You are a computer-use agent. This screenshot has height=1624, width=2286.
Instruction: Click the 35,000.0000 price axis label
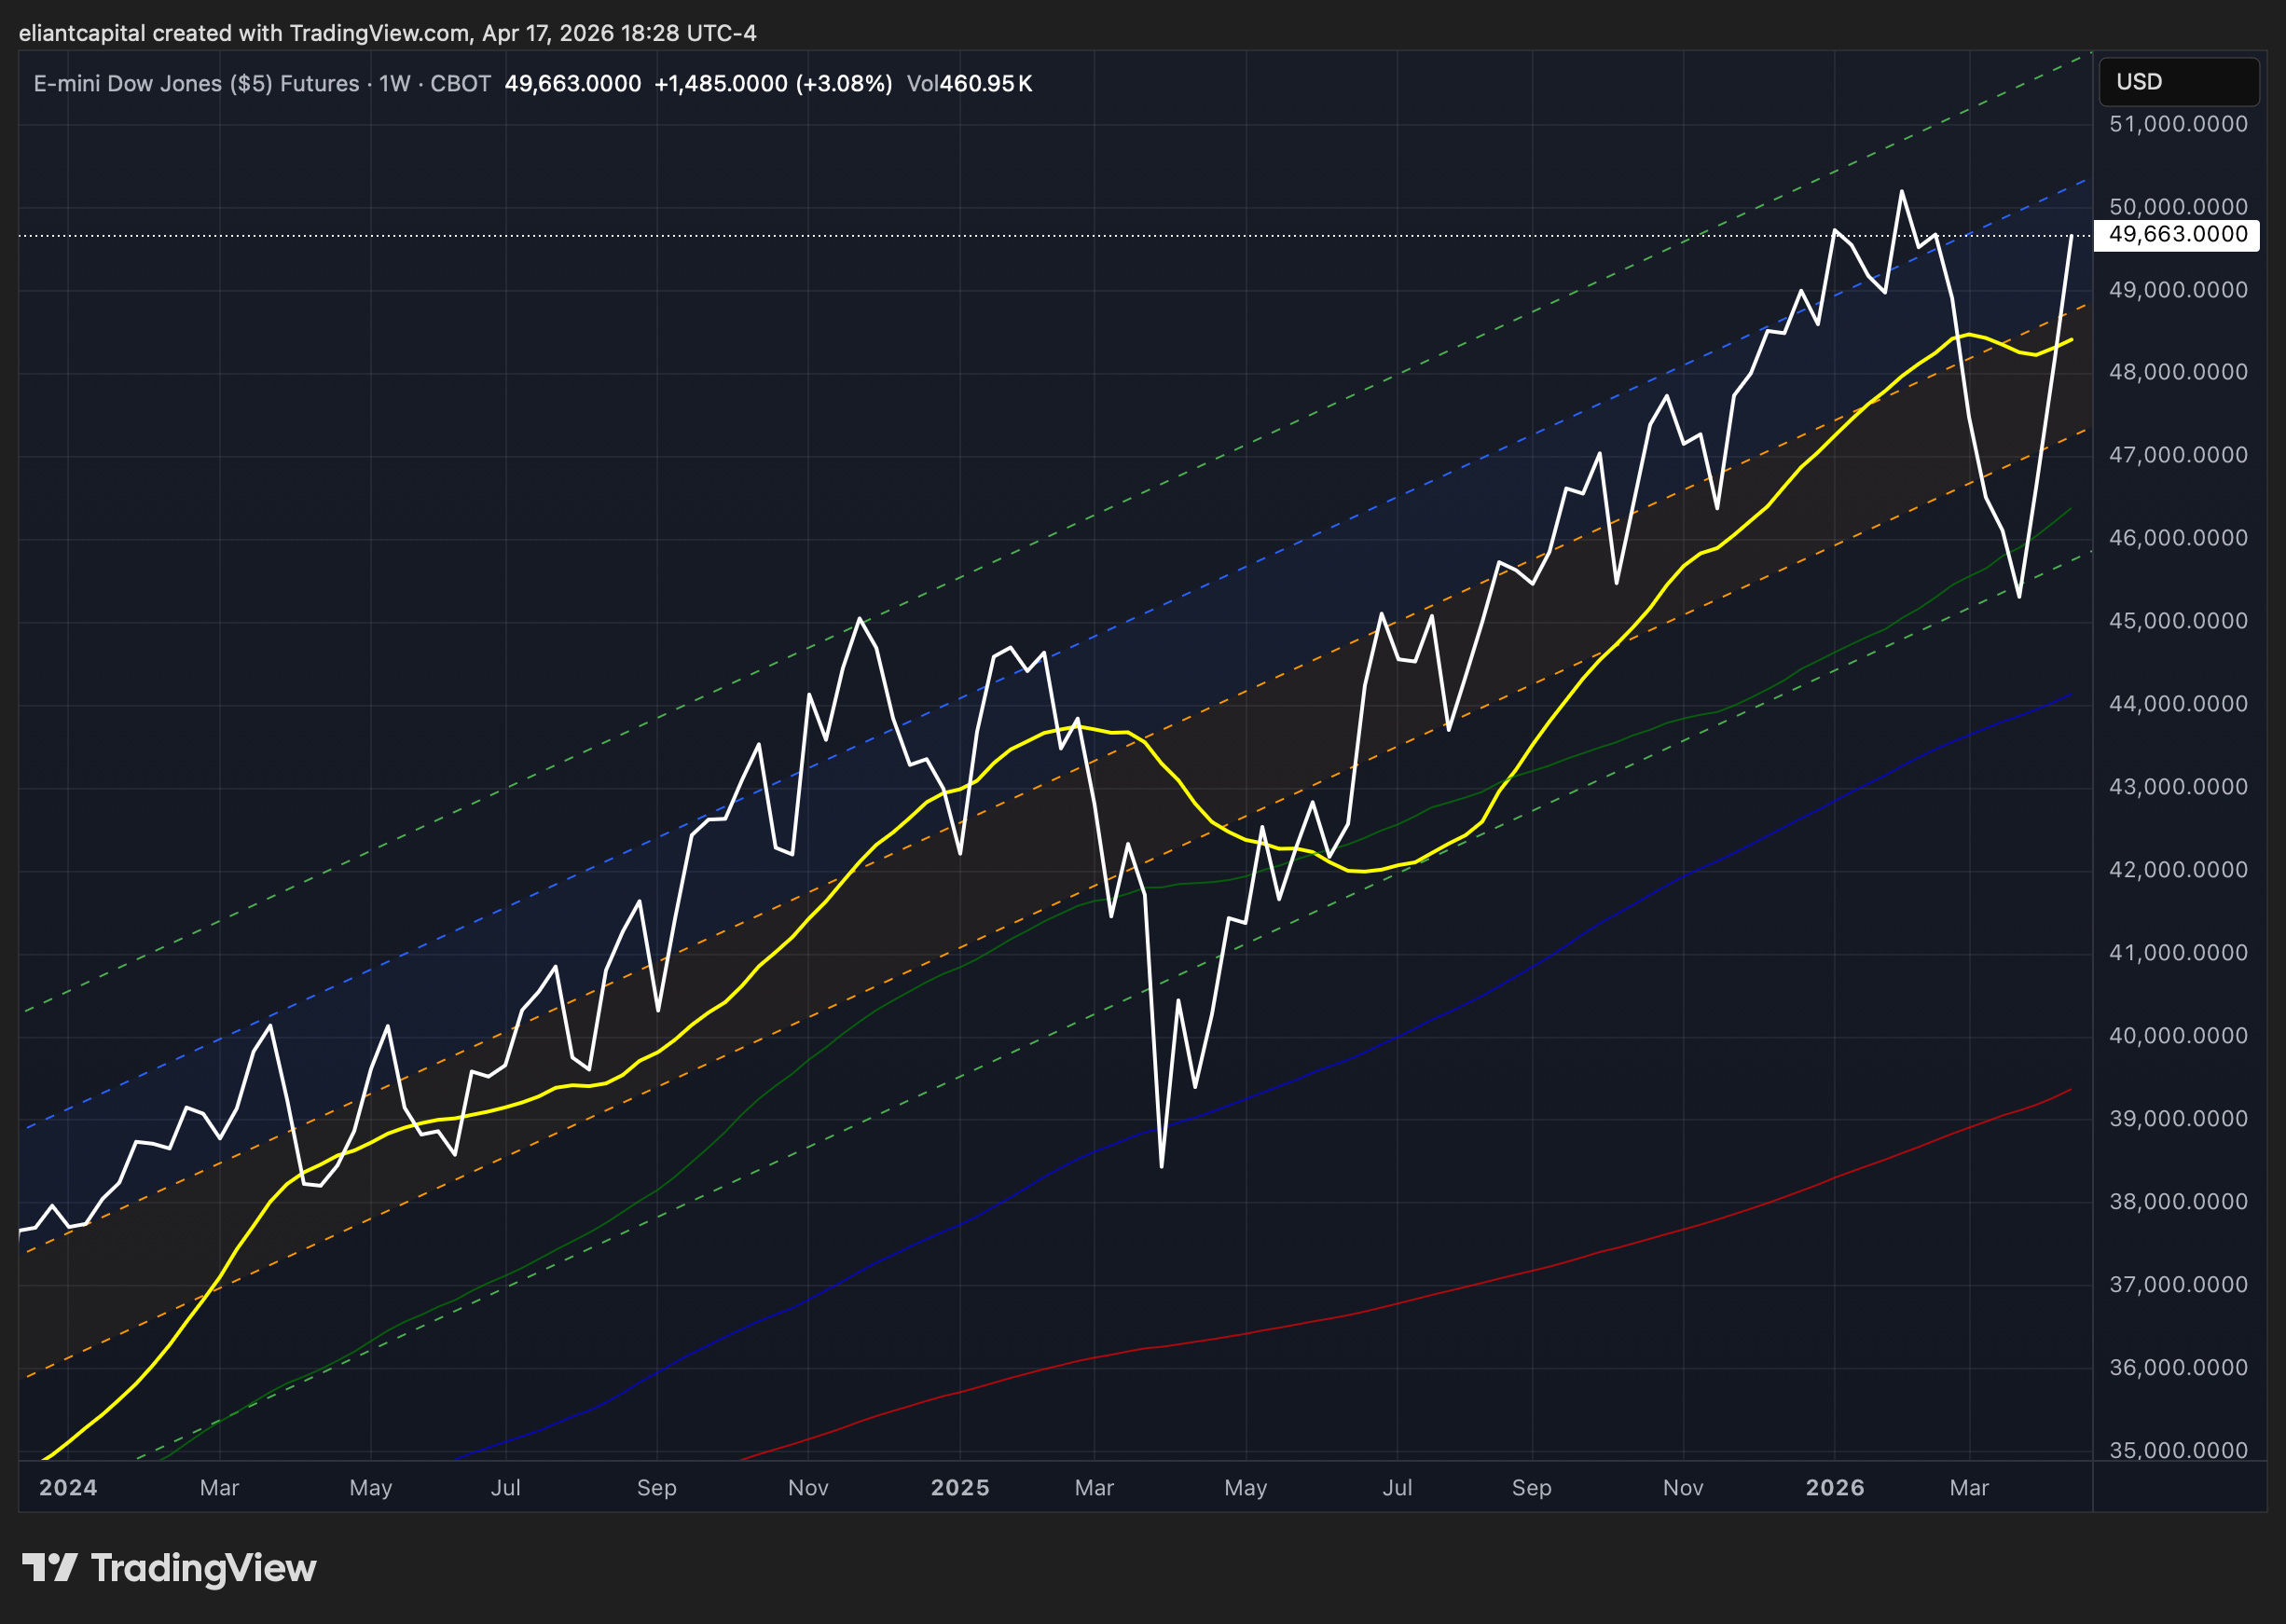(2177, 1450)
